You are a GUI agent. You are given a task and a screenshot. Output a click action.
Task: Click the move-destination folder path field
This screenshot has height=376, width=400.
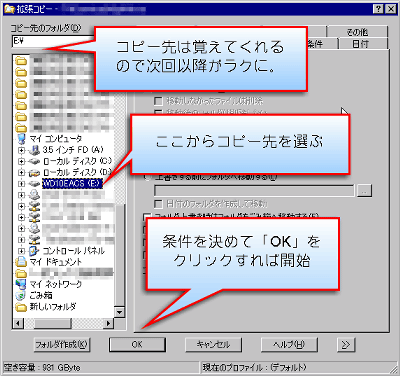[x=254, y=191]
